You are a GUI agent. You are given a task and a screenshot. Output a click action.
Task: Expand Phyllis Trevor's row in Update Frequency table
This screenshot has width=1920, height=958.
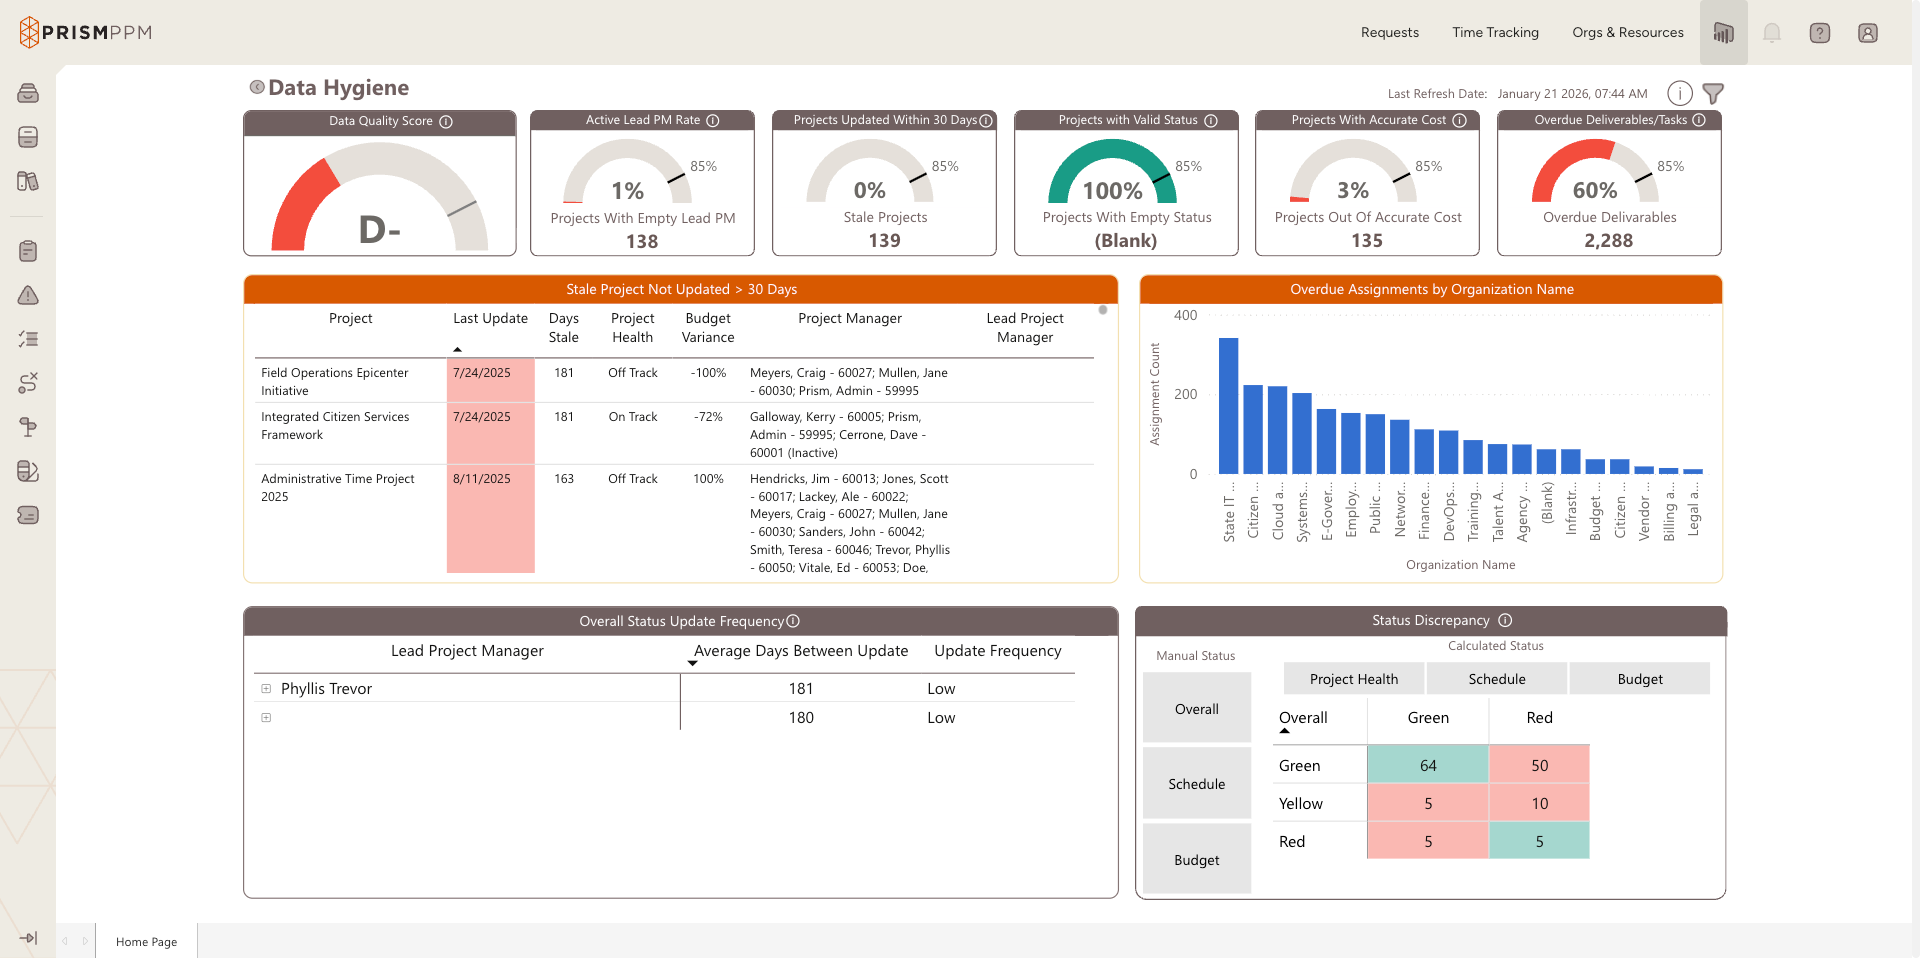[x=266, y=688]
